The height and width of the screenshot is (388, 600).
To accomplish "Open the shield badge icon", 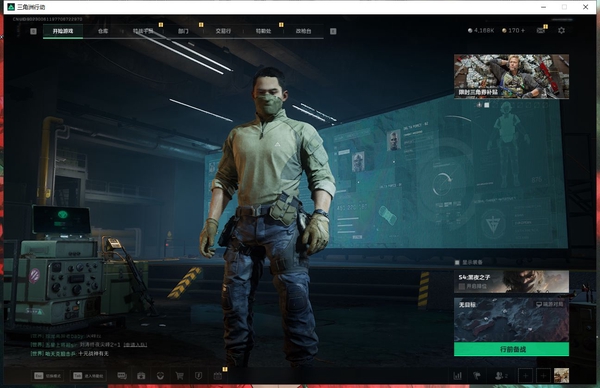I will [x=198, y=376].
